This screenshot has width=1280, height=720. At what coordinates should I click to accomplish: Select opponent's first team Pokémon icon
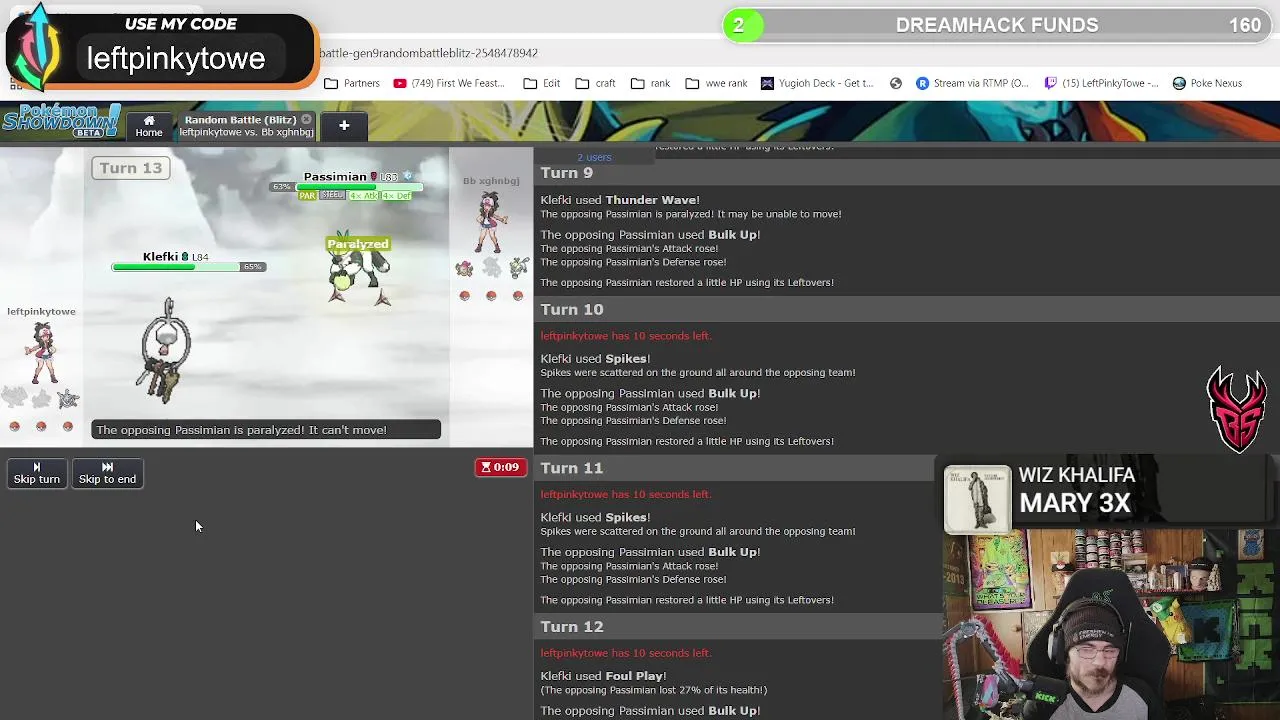tap(464, 268)
